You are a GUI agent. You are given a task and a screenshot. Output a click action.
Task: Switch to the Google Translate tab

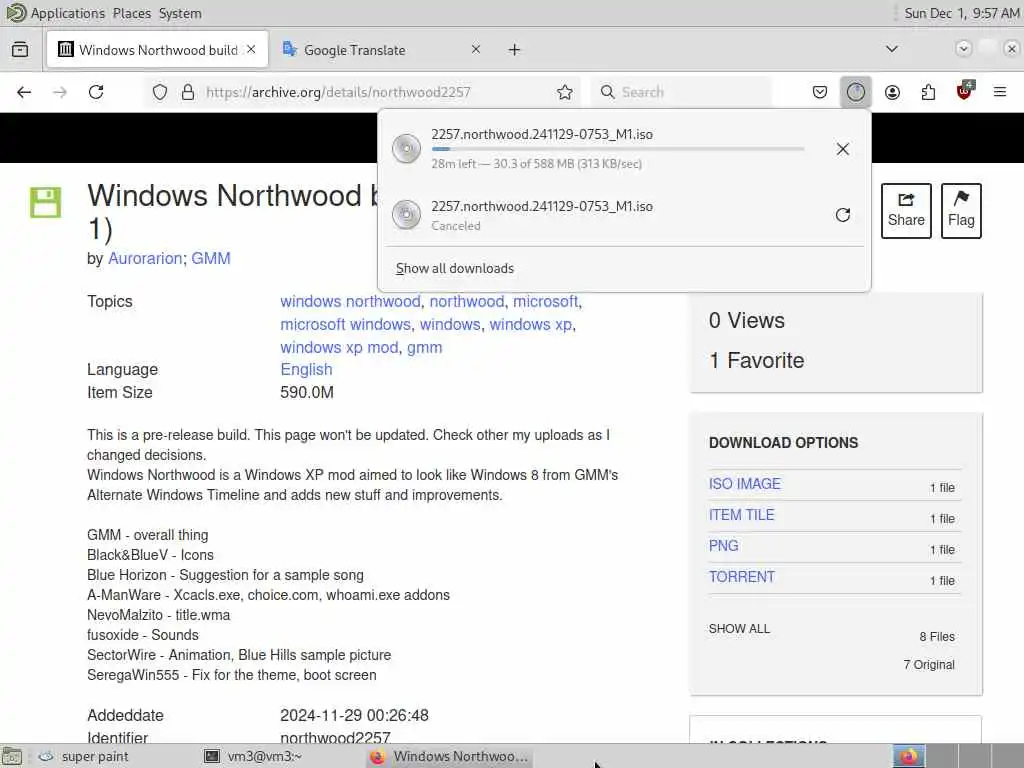coord(382,50)
